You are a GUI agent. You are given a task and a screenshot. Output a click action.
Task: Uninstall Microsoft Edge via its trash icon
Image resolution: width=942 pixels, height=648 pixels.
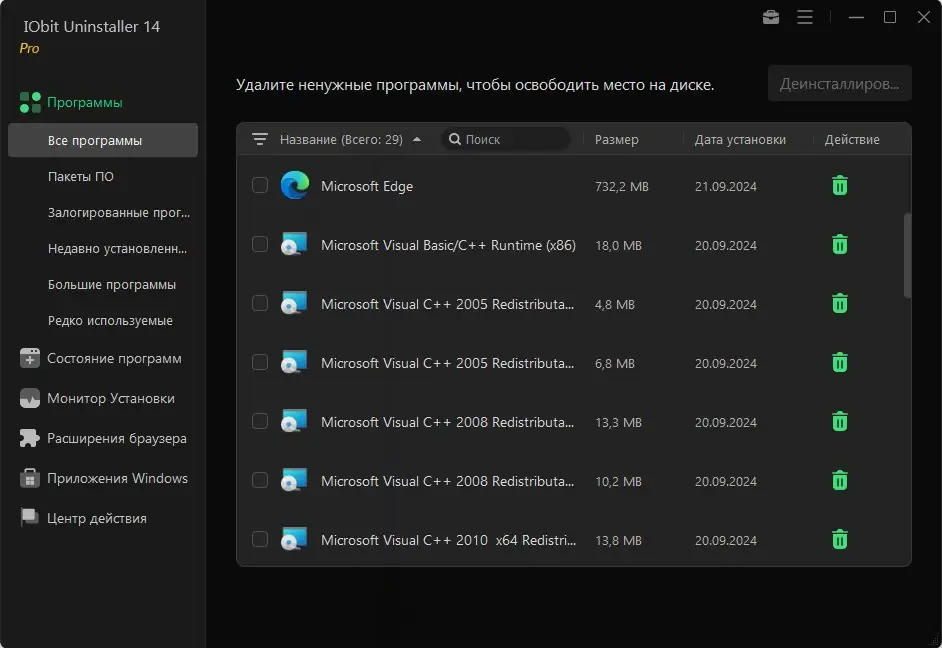(x=839, y=185)
